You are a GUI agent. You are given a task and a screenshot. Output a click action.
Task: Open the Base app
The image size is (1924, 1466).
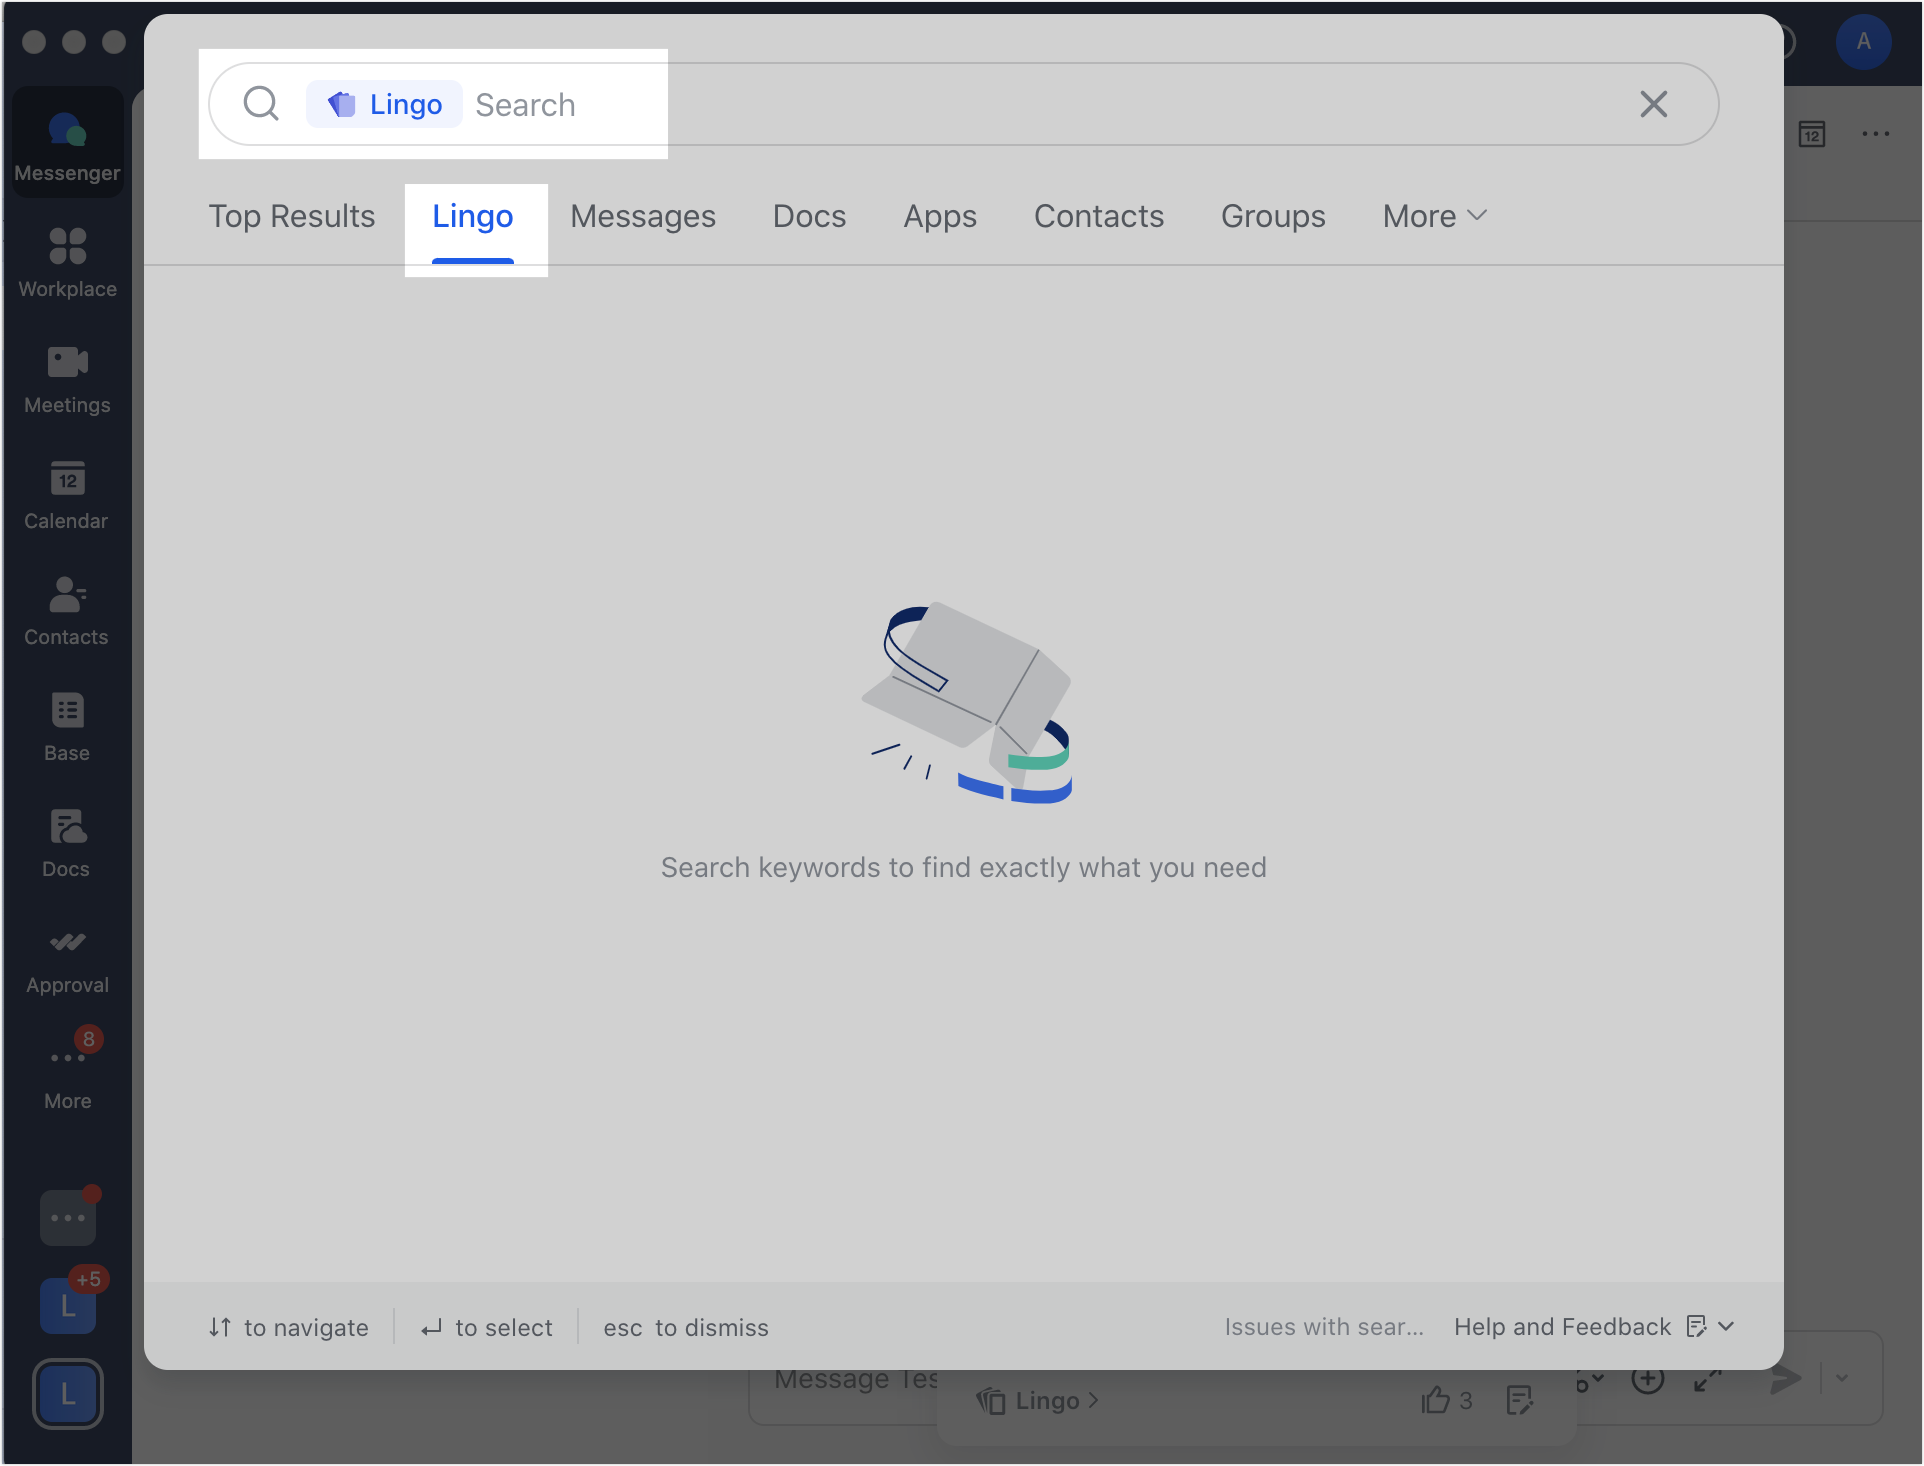(66, 725)
